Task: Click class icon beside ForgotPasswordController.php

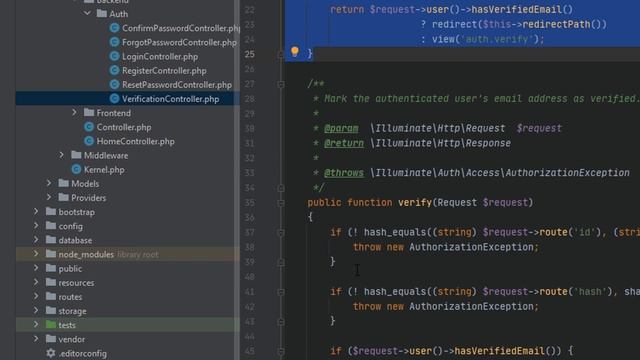Action: pyautogui.click(x=114, y=42)
